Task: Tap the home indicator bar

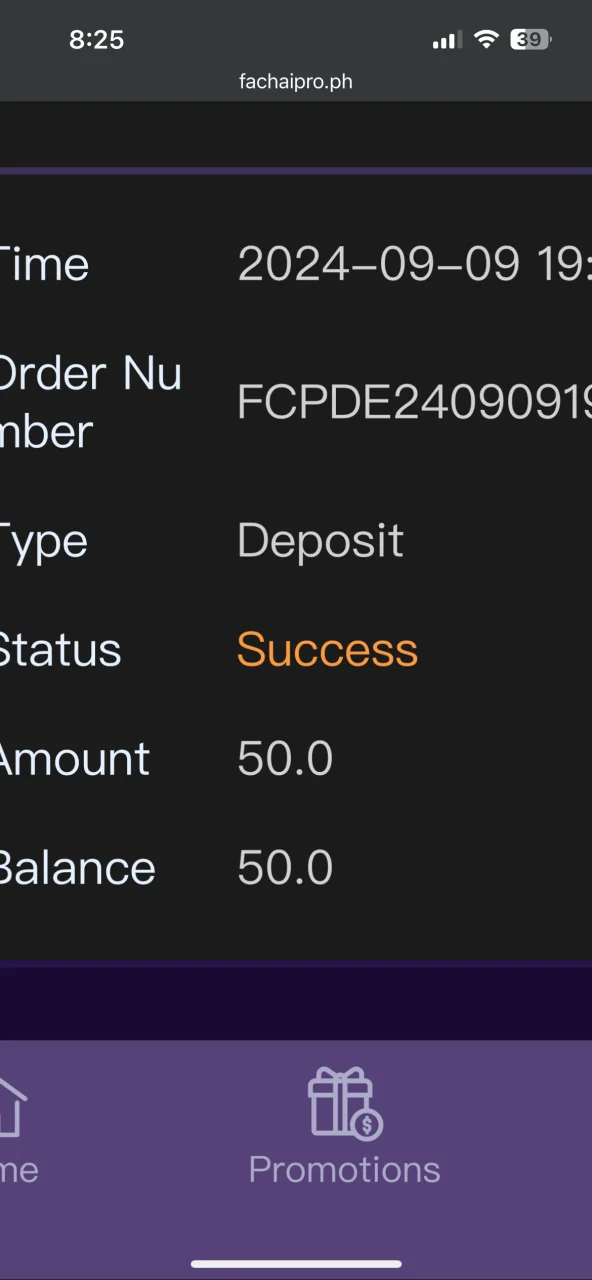Action: point(296,1264)
